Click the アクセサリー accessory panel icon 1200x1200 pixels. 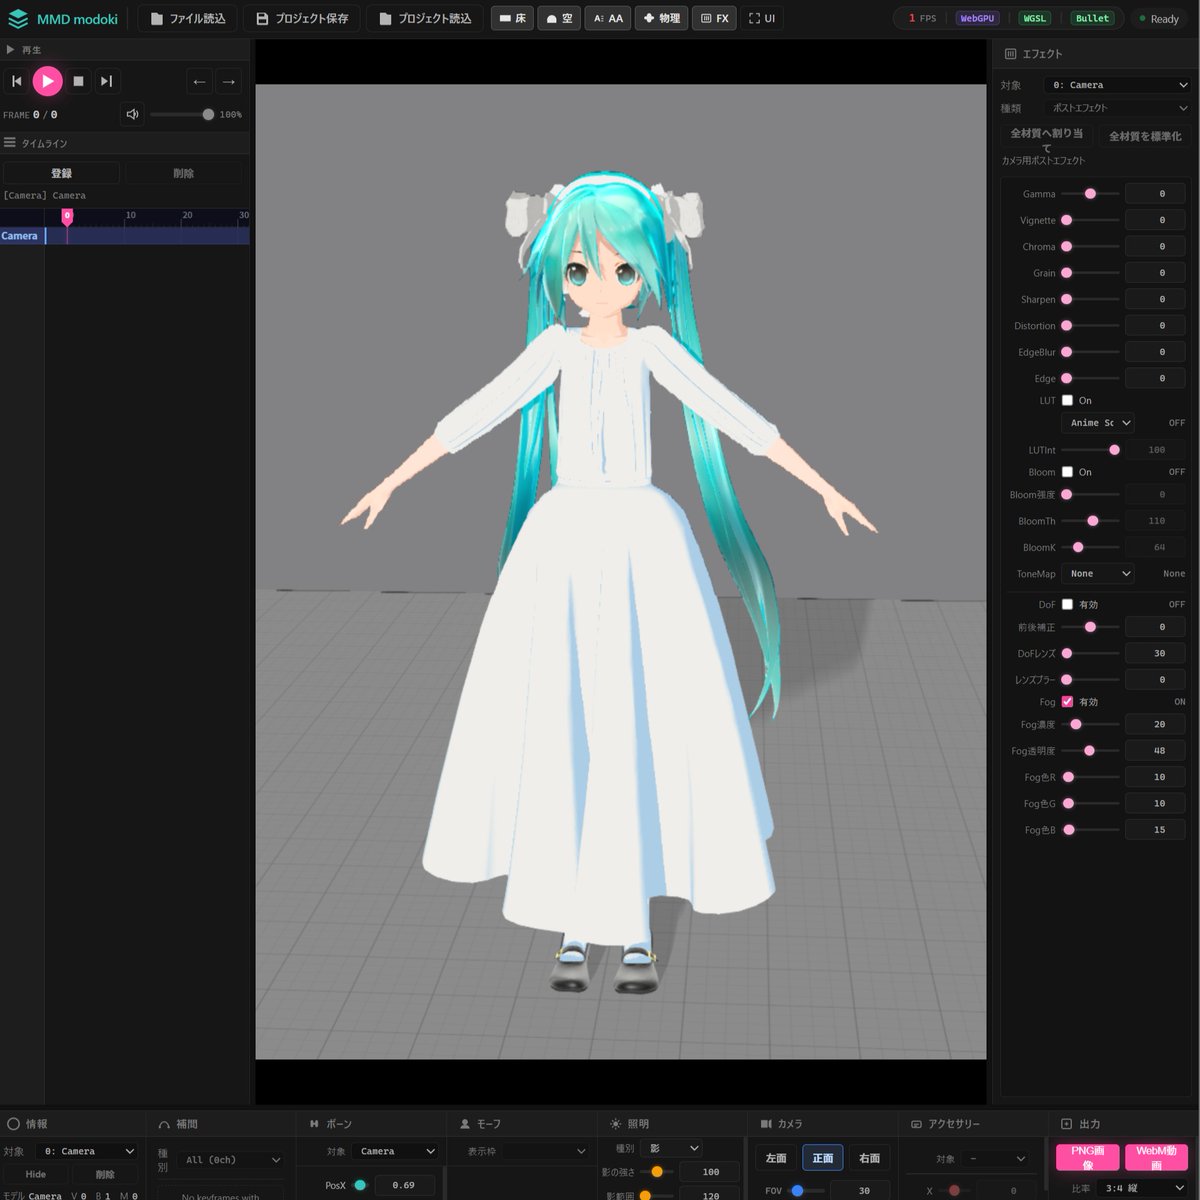tap(916, 1124)
